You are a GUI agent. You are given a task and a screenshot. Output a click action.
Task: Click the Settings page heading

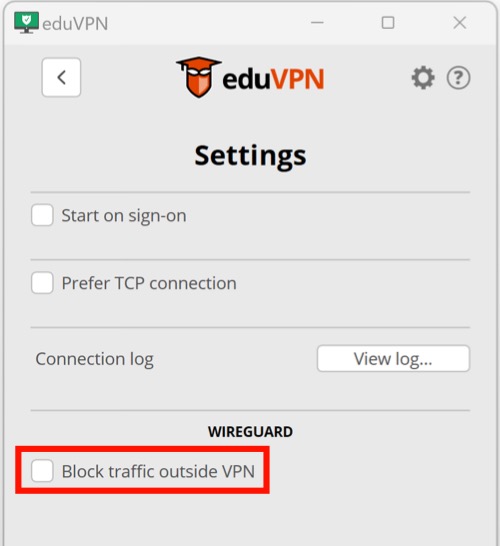click(250, 157)
